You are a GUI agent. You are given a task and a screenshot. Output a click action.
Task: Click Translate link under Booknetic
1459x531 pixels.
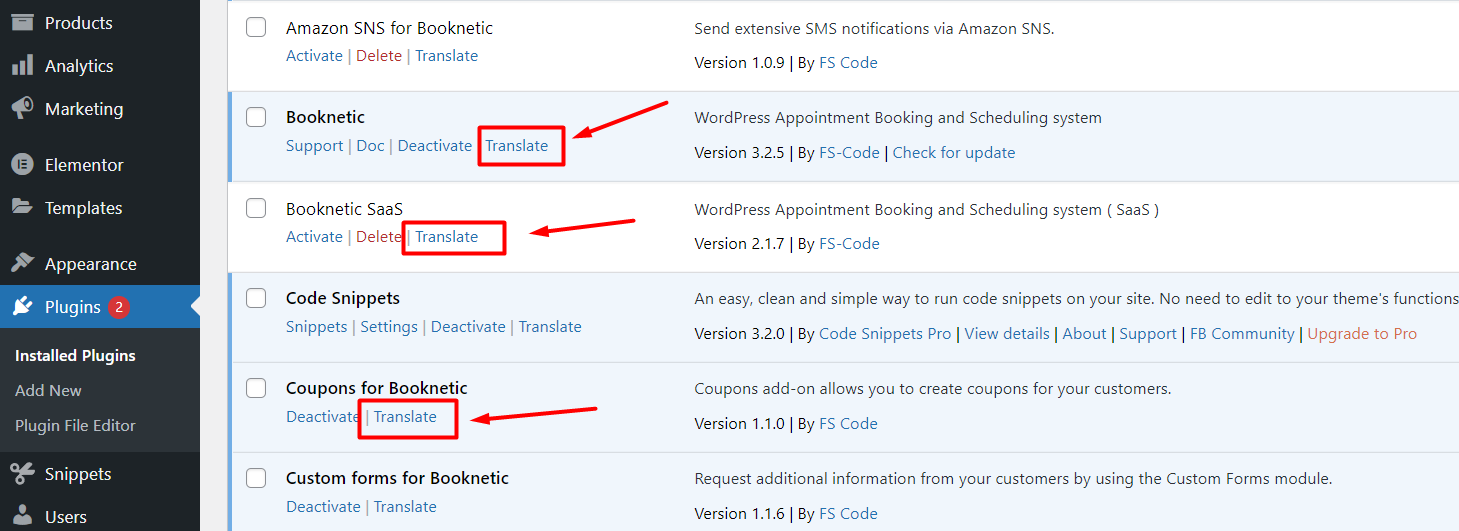pos(517,146)
